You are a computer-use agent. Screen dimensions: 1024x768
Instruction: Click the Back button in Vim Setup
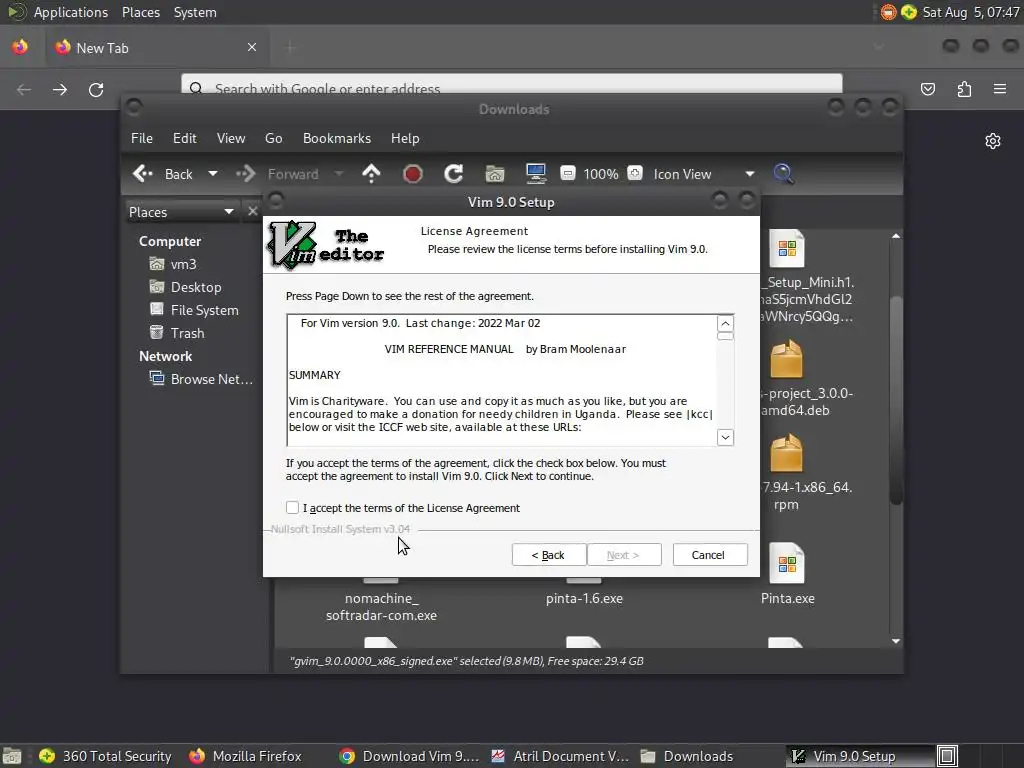pos(549,554)
